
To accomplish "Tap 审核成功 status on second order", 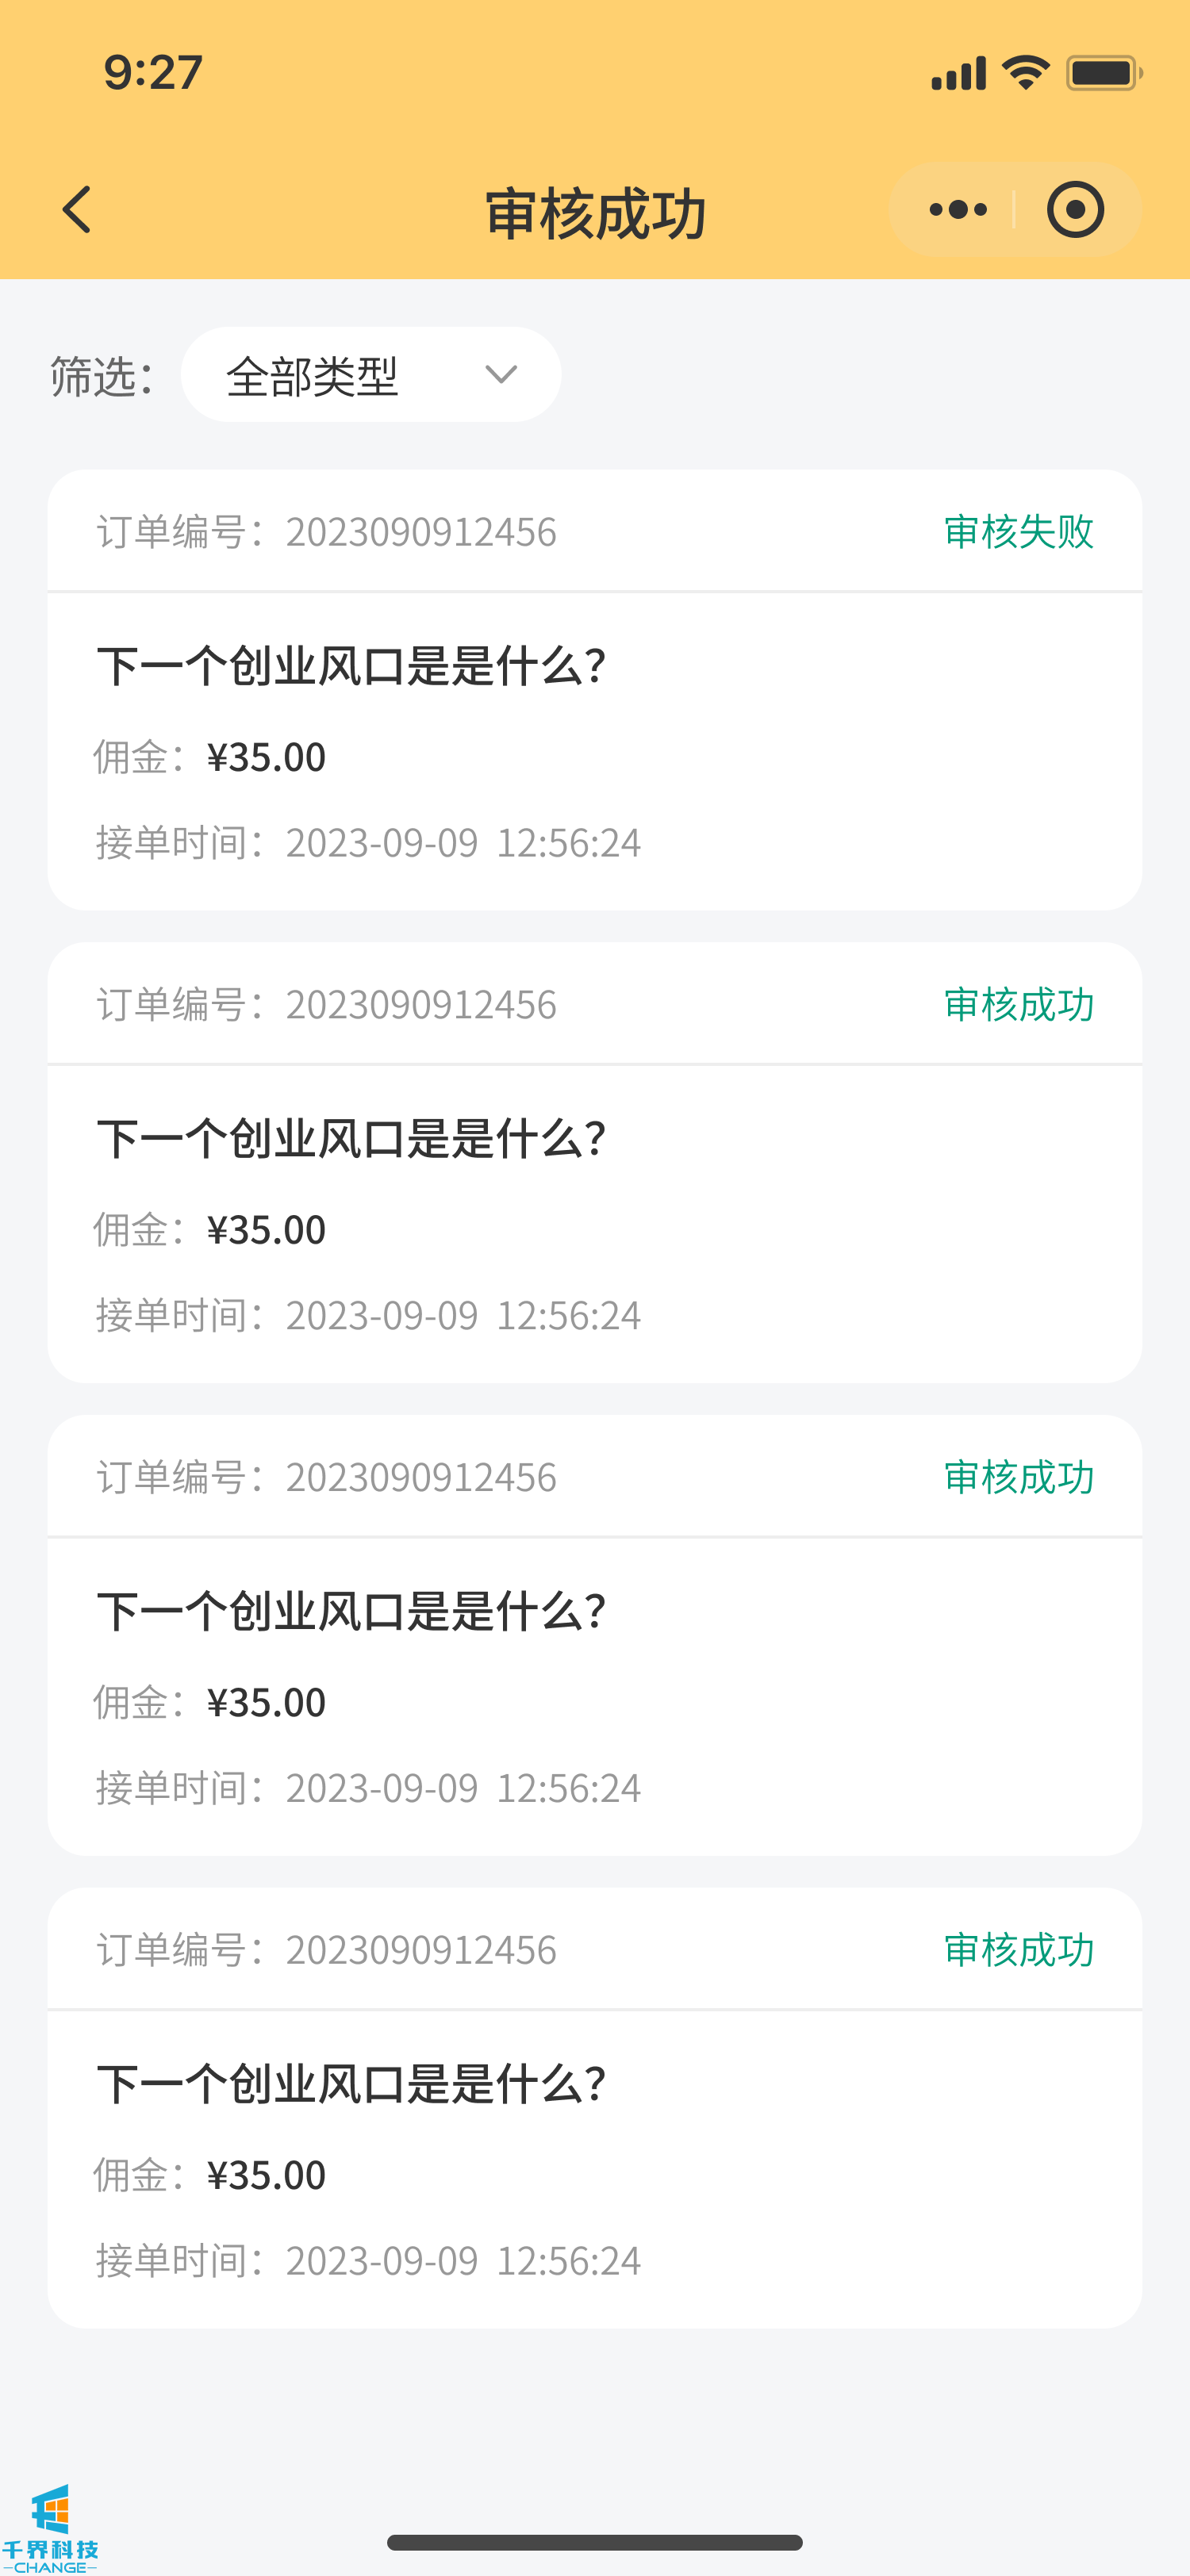I will [1018, 1005].
